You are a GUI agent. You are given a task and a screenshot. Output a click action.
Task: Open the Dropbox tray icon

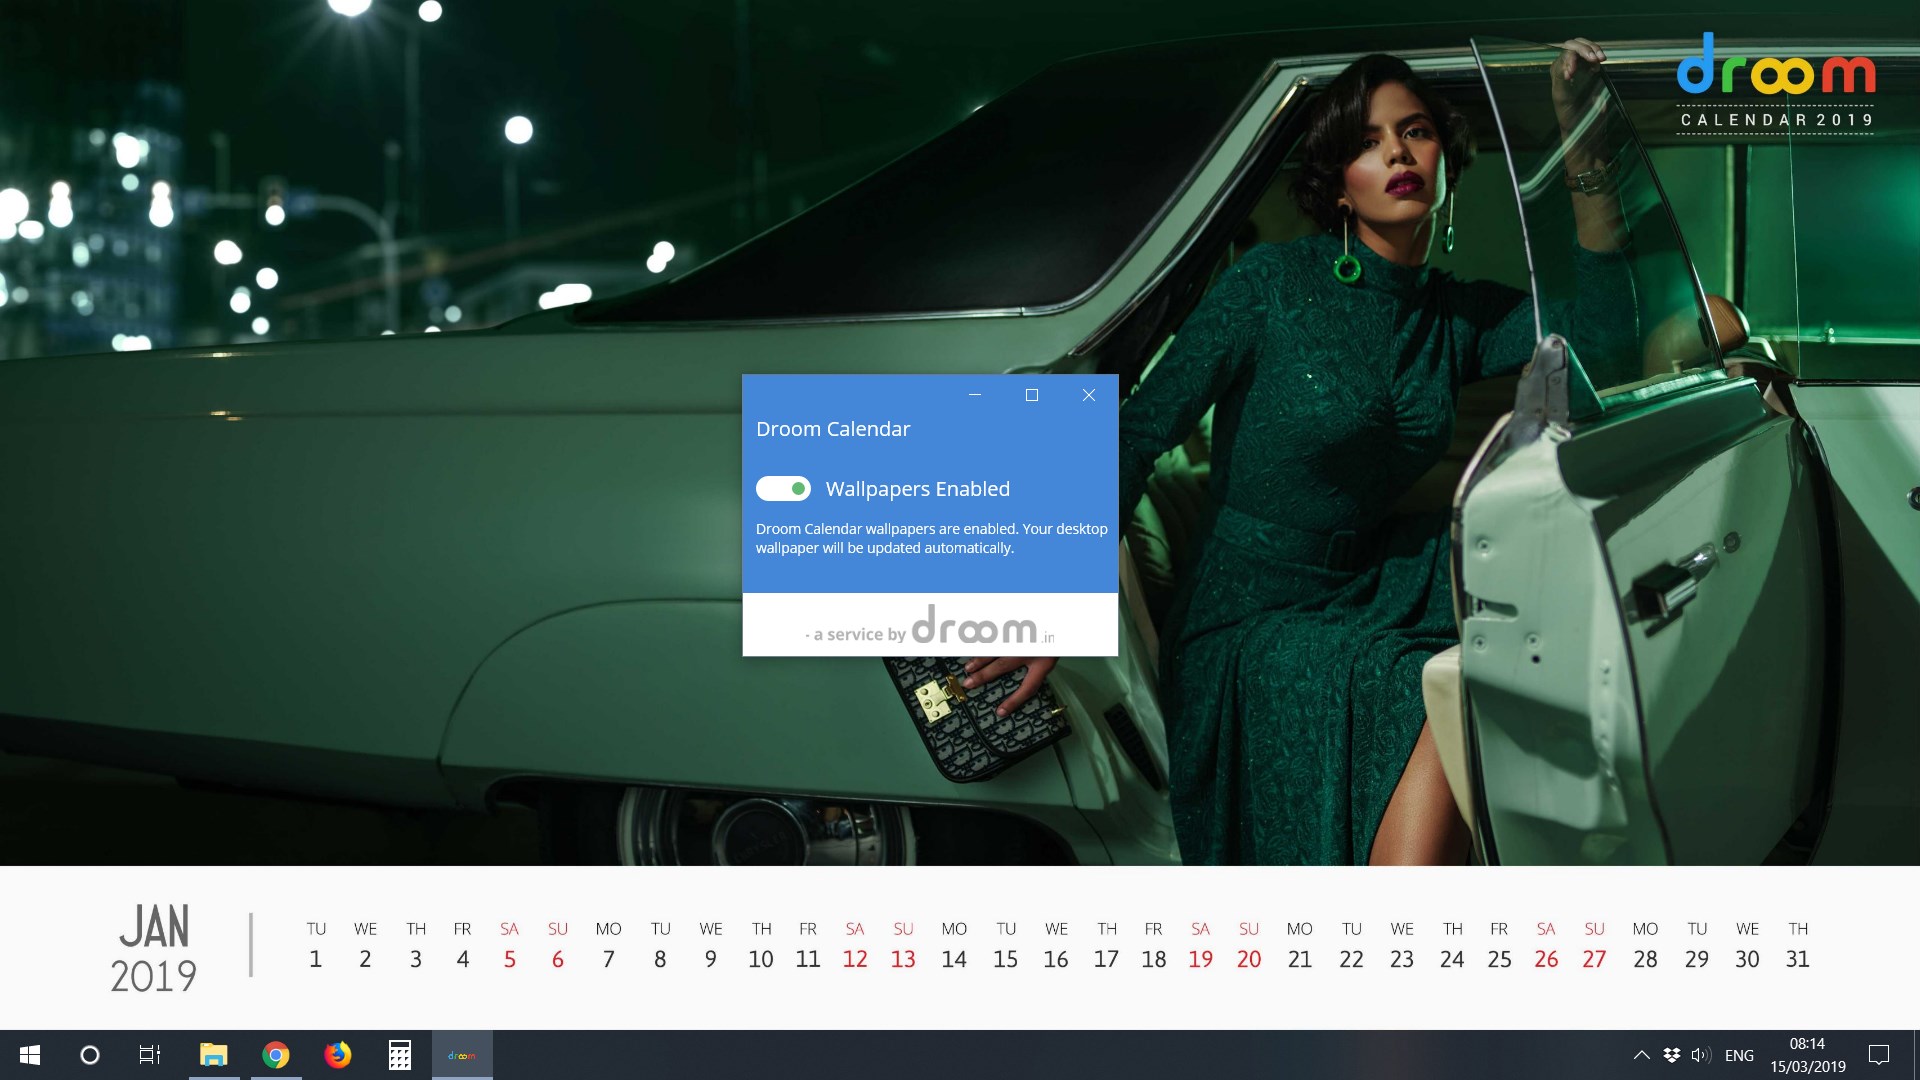[1671, 1055]
